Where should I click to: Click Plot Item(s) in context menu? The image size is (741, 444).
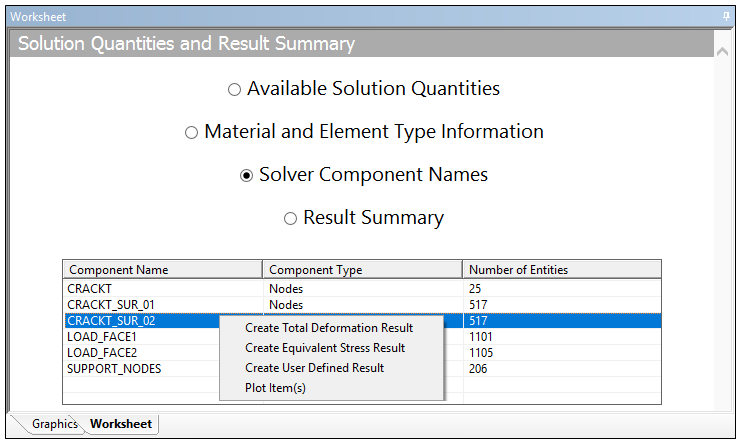click(x=275, y=388)
